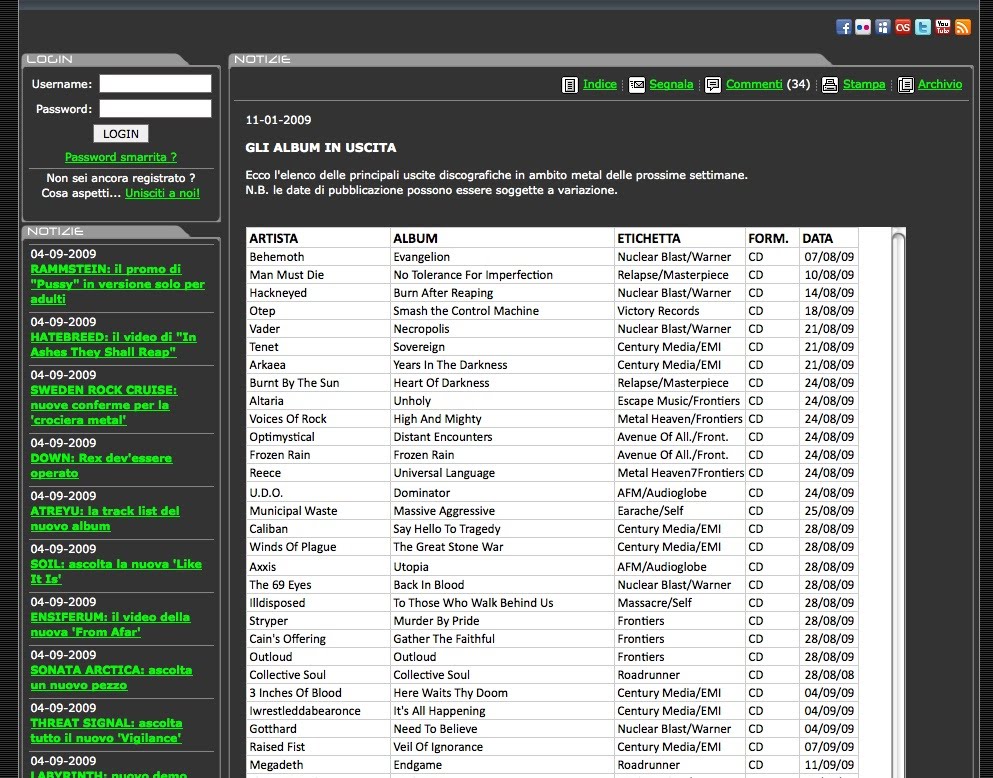Open the Commenti link

[754, 84]
